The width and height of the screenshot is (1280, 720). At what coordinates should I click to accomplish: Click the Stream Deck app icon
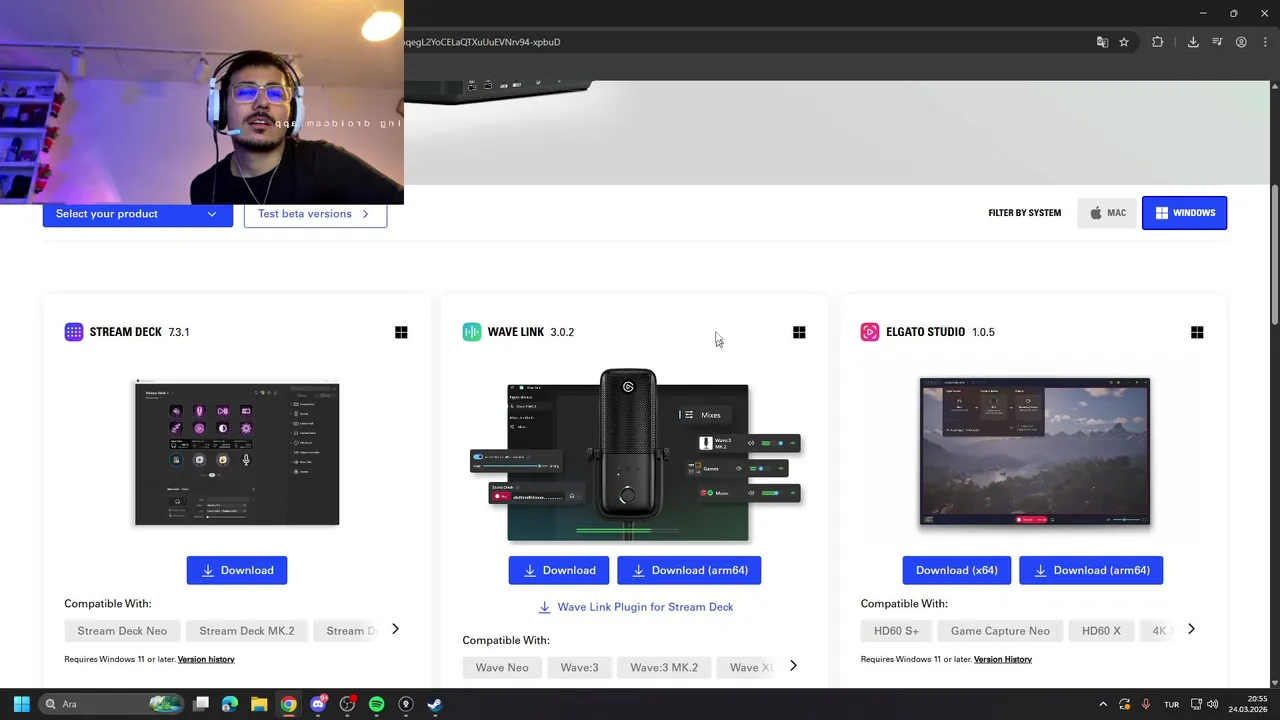click(74, 332)
